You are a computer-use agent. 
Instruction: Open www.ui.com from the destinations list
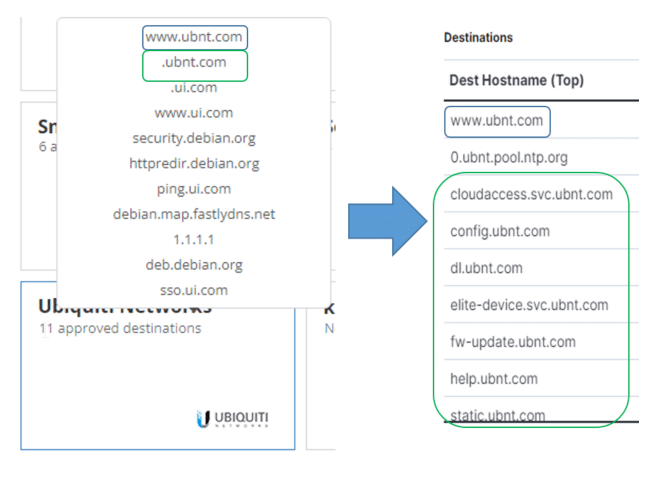(194, 113)
